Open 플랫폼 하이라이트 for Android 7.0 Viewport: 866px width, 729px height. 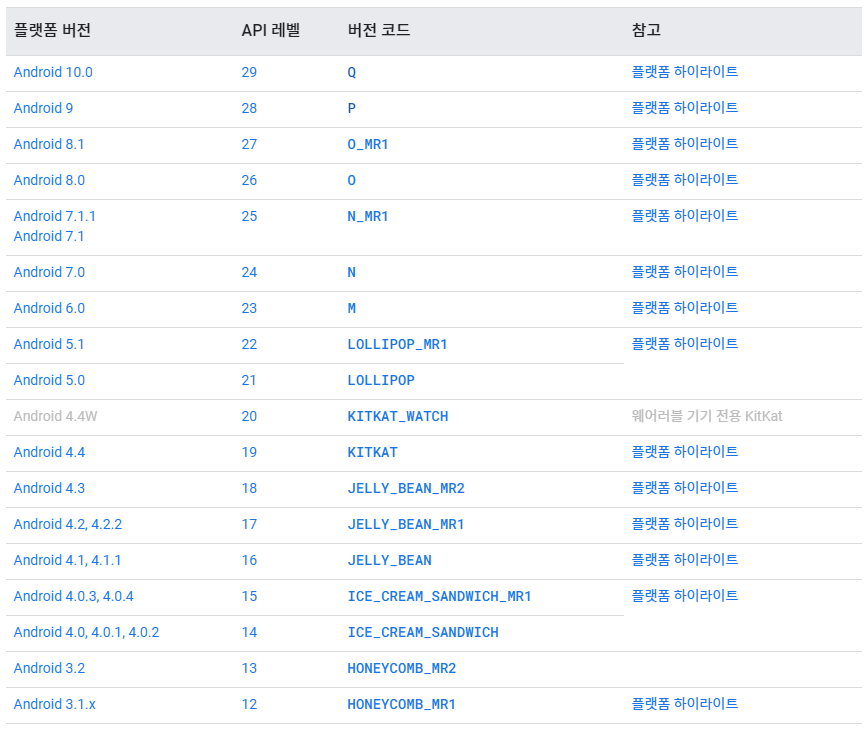(x=685, y=272)
